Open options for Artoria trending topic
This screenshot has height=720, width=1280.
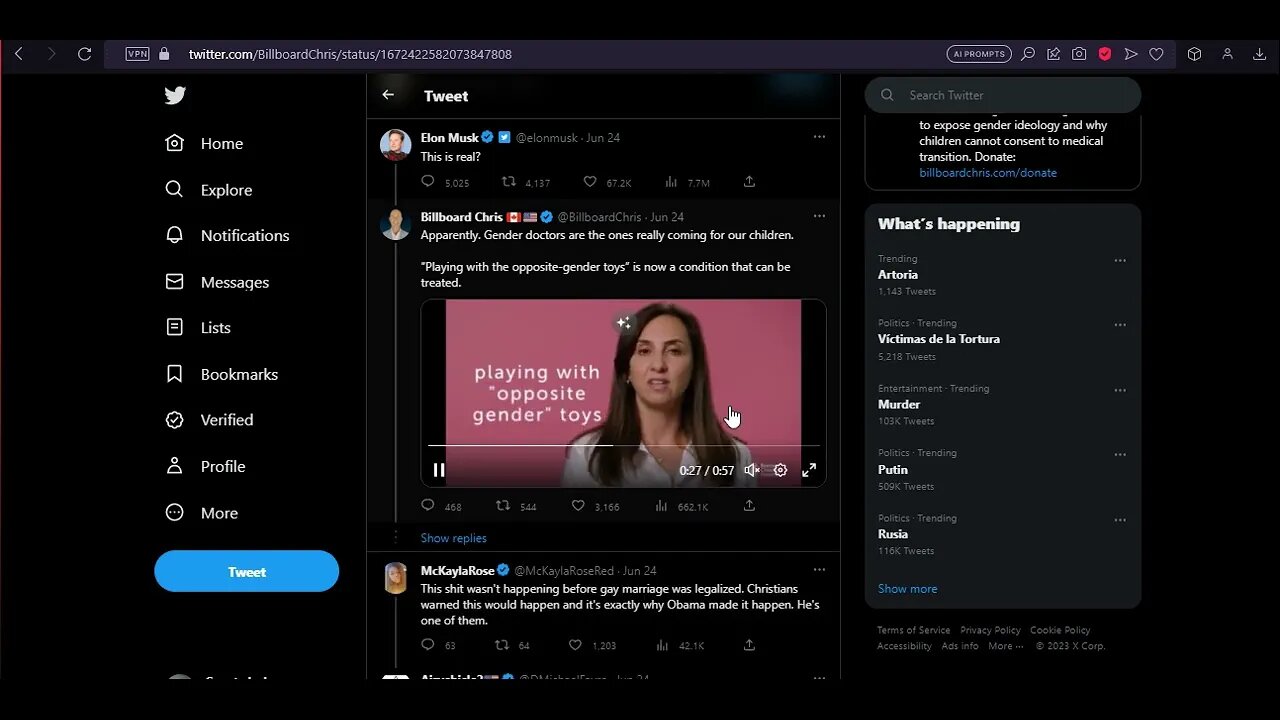1120,260
